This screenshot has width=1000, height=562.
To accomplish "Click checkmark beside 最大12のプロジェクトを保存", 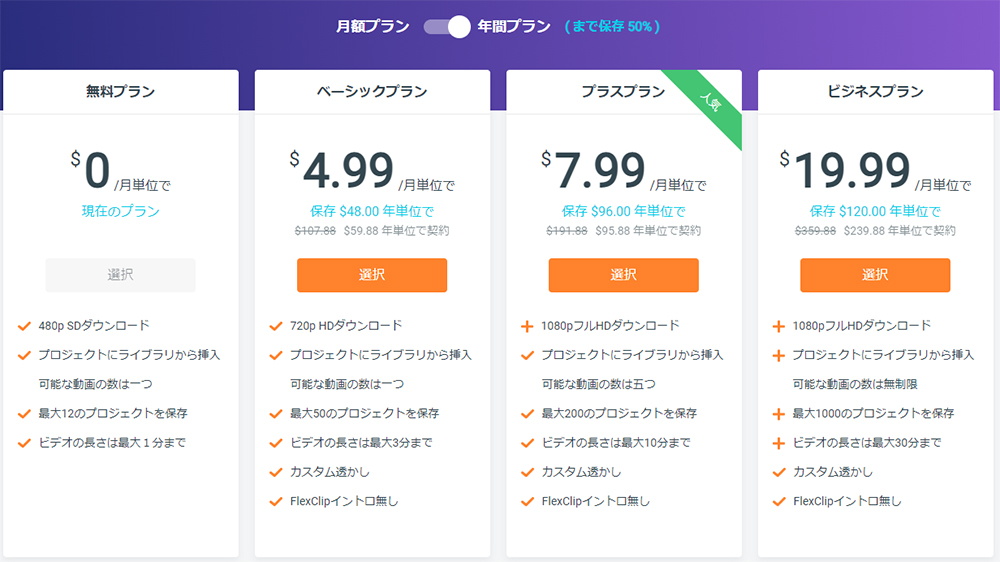I will click(24, 414).
